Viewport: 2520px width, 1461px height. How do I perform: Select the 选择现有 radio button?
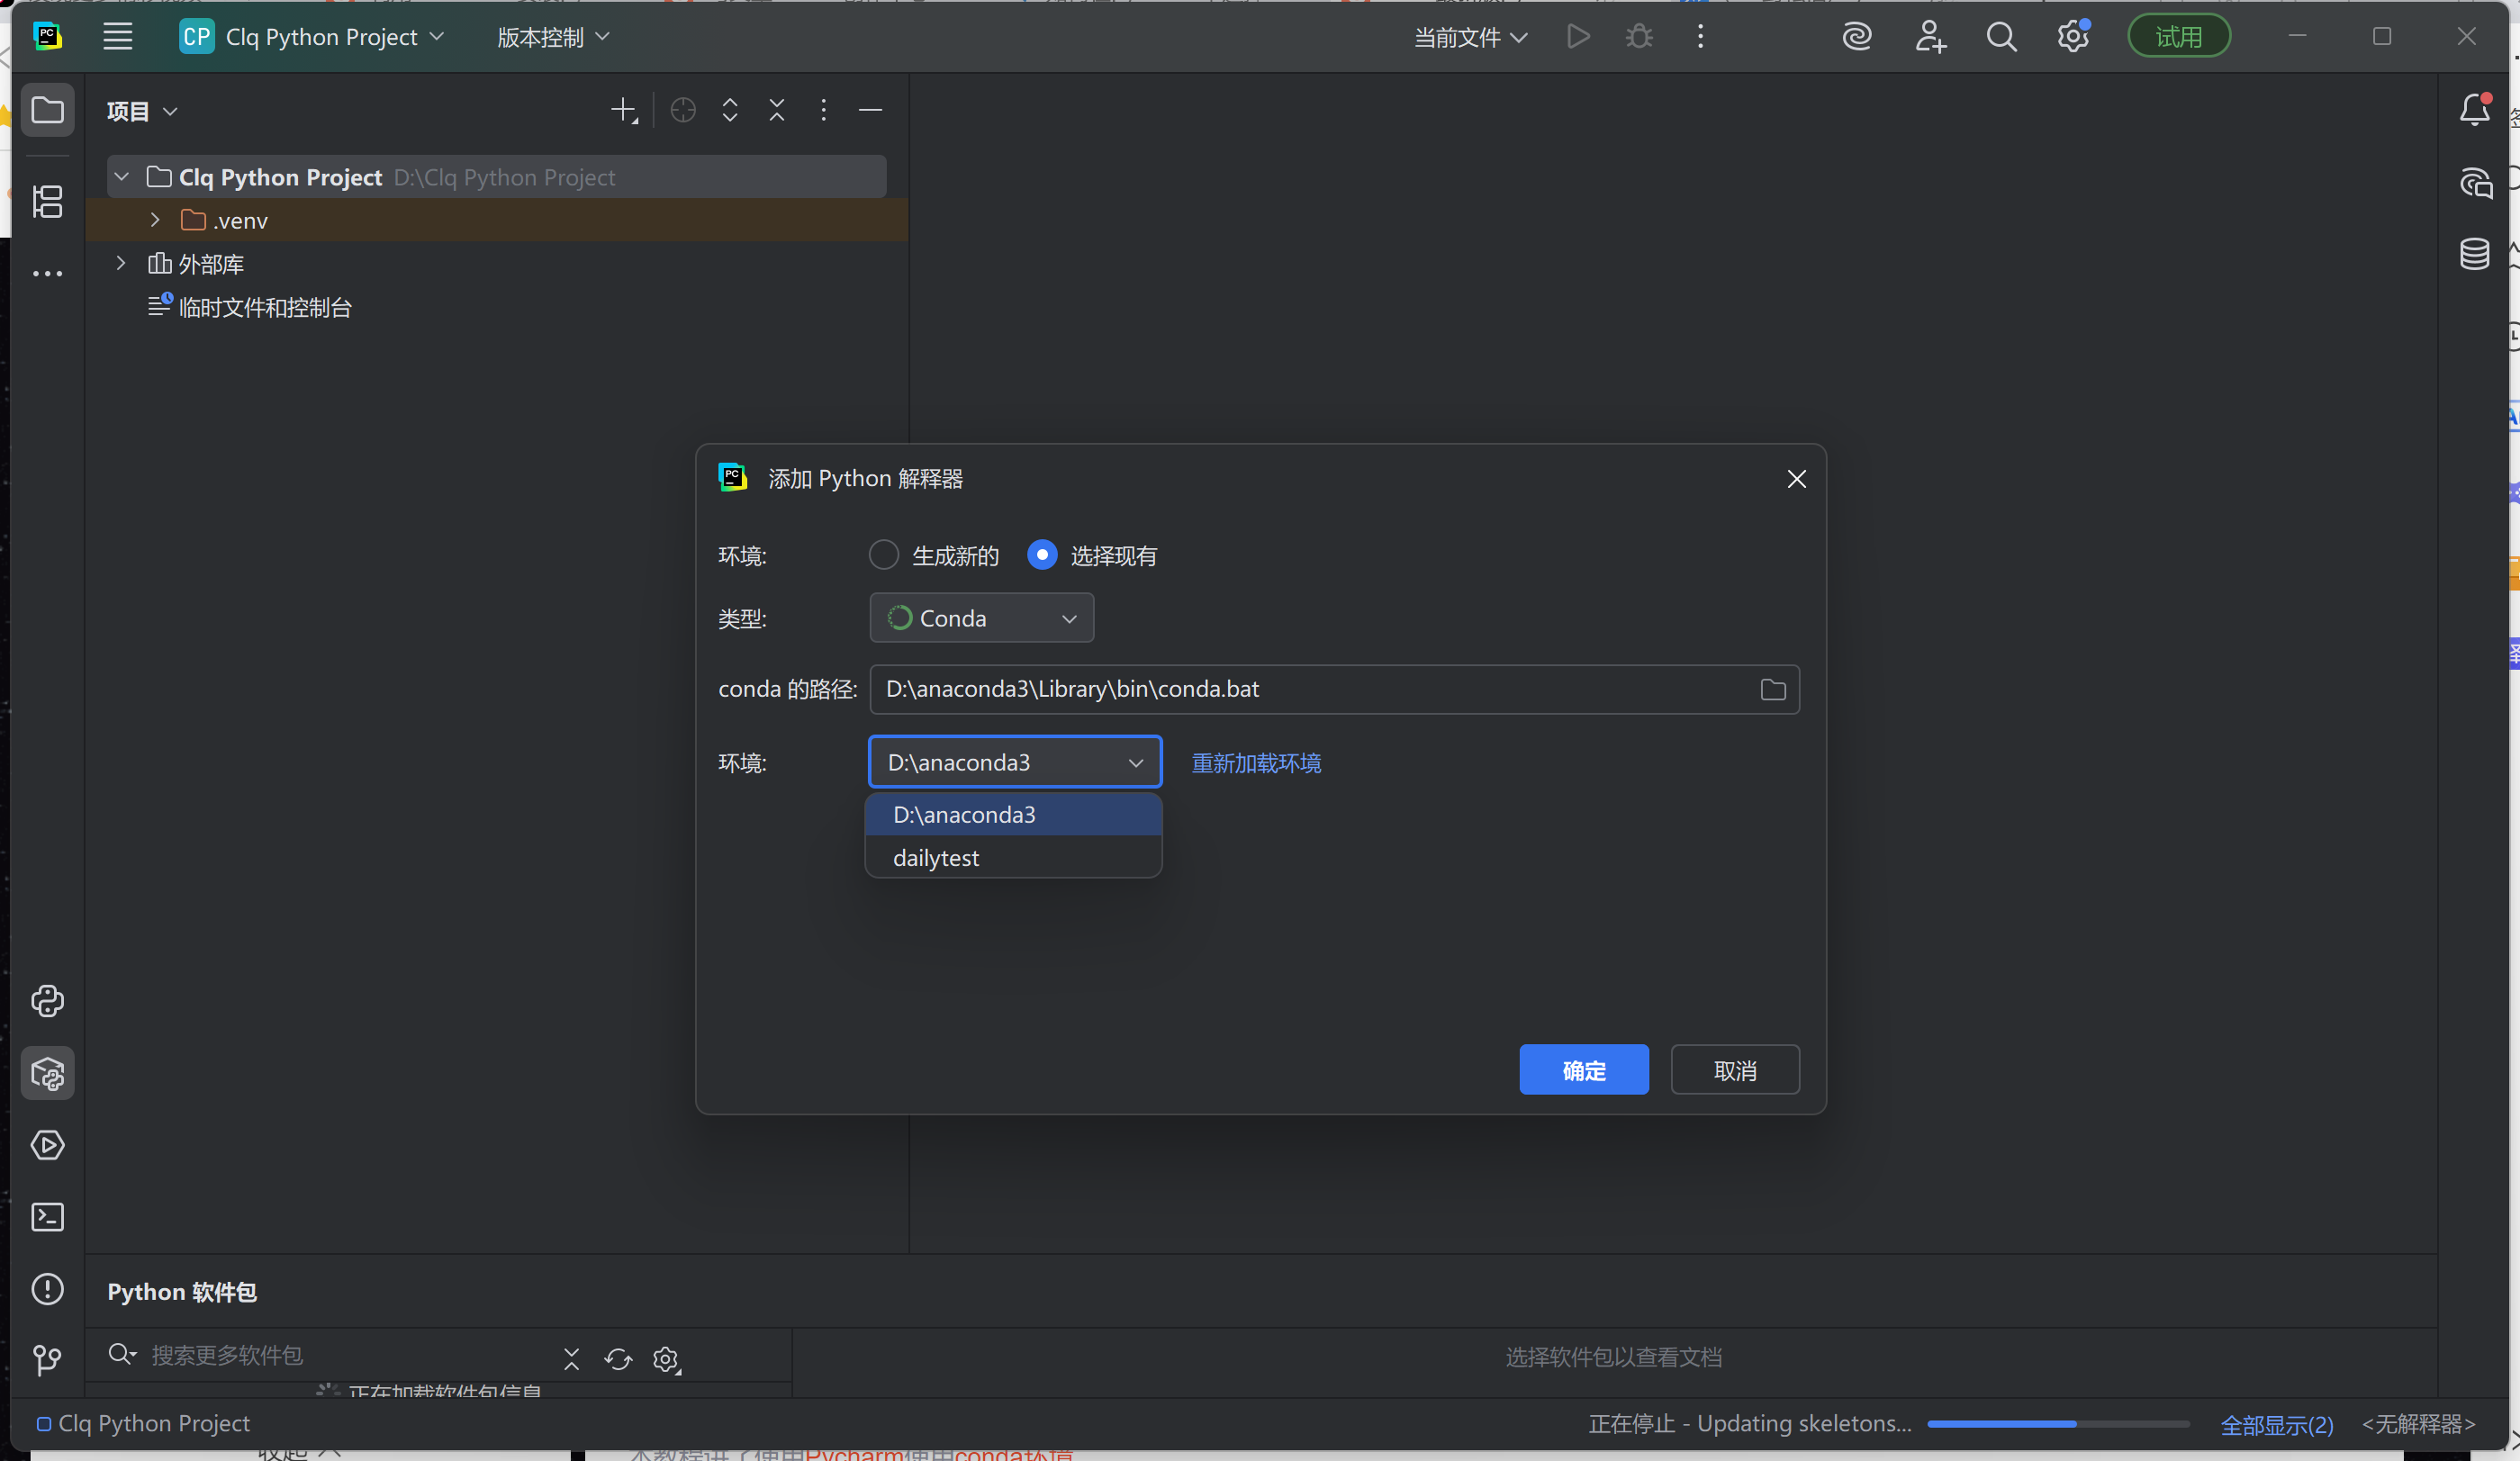coord(1042,555)
